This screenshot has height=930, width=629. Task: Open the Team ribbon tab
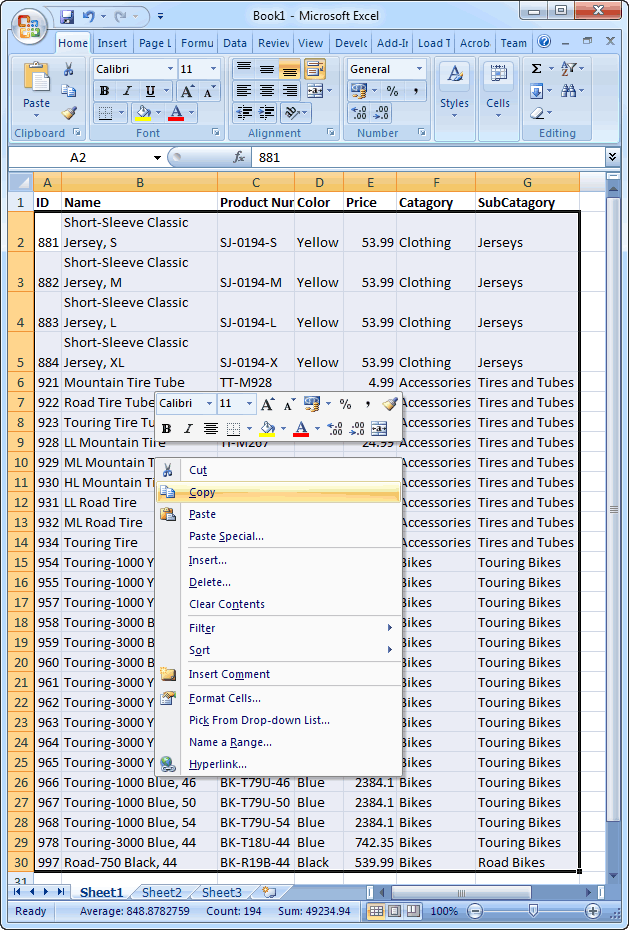point(513,43)
